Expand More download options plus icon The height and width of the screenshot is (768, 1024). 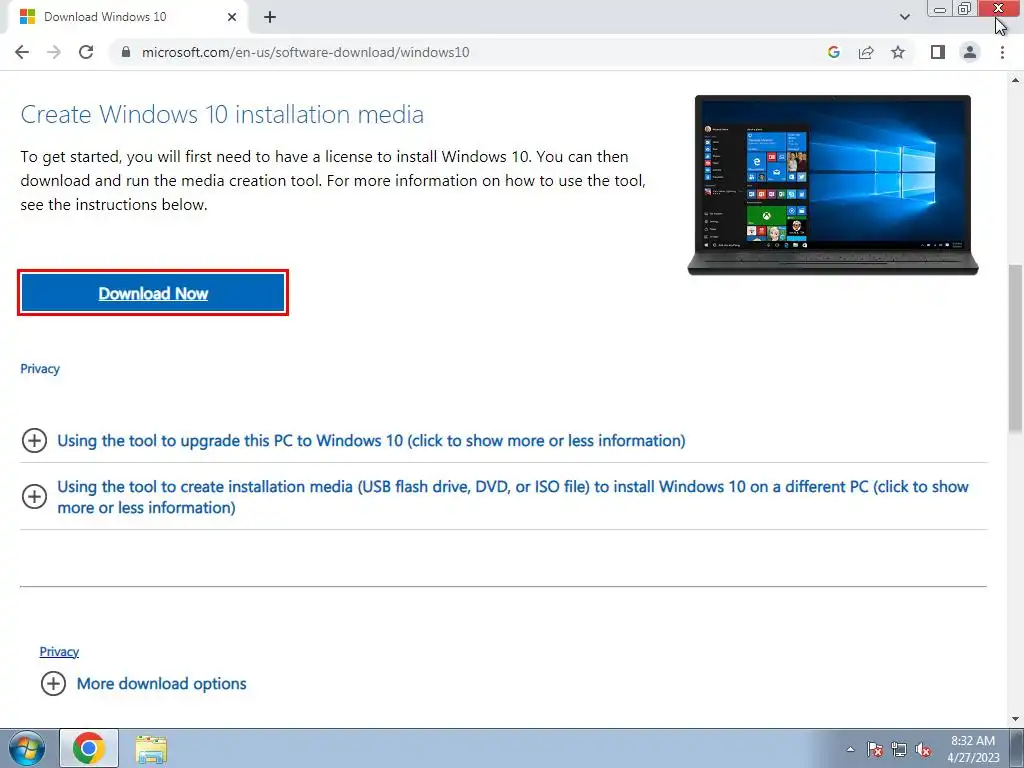click(53, 684)
